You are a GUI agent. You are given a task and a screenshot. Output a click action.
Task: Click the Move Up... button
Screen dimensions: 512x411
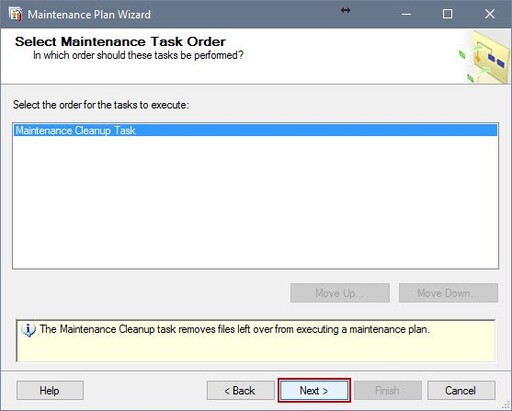click(340, 293)
